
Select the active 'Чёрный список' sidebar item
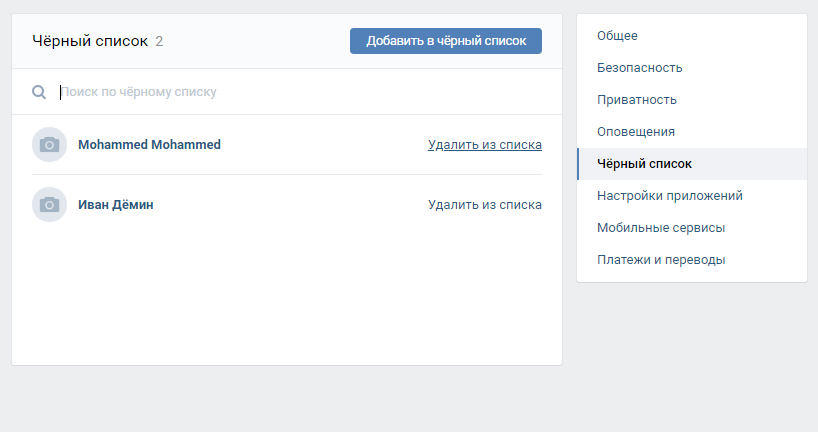coord(644,164)
